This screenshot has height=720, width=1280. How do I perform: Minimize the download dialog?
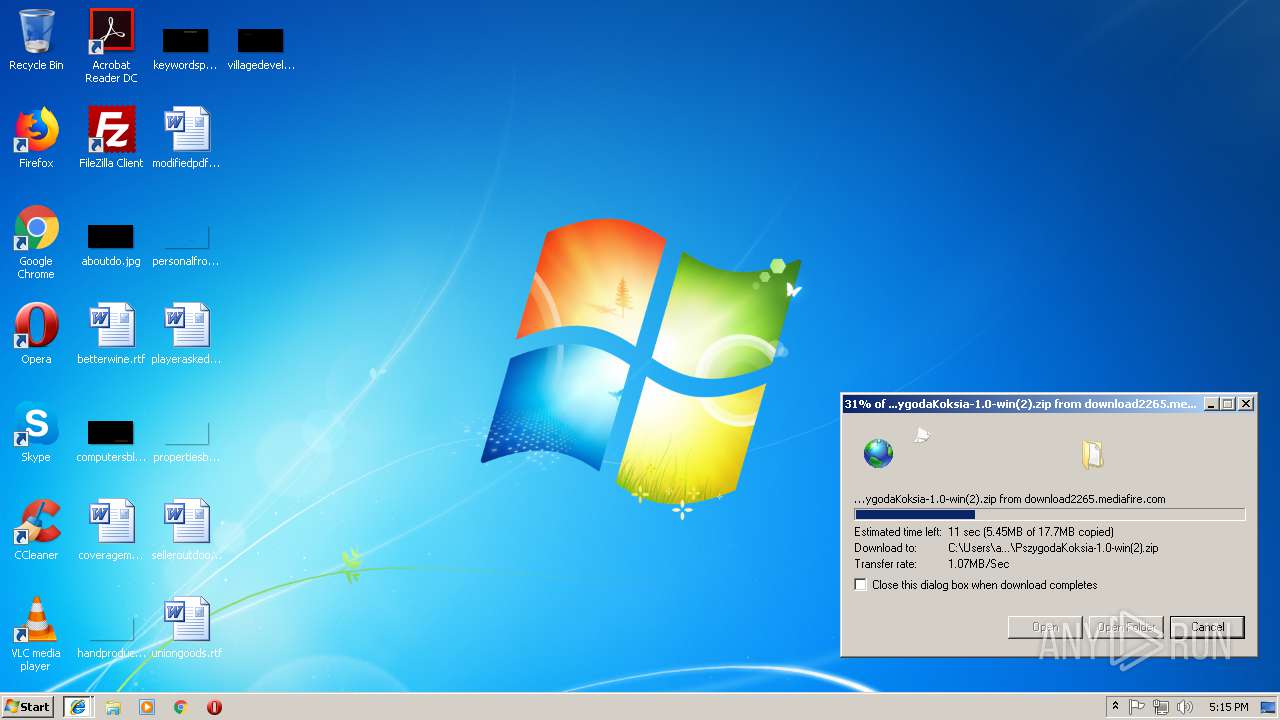[1212, 404]
